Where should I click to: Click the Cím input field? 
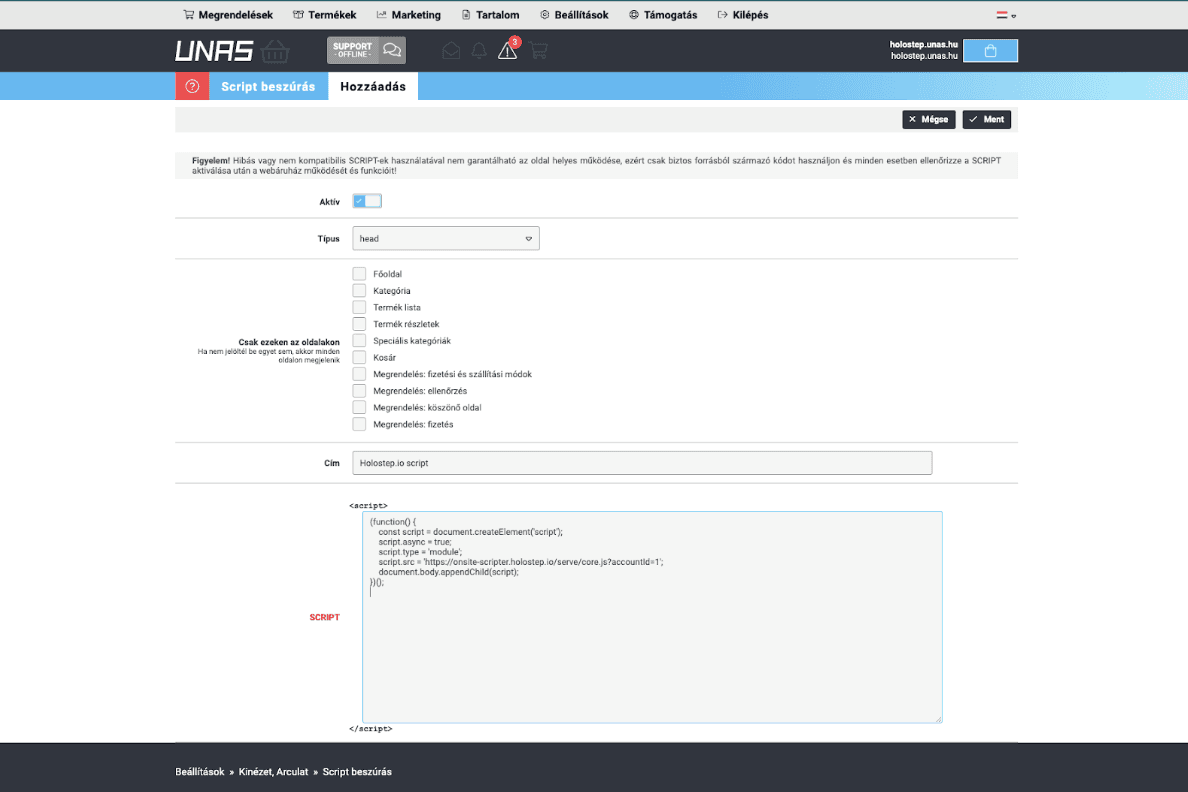click(x=642, y=463)
